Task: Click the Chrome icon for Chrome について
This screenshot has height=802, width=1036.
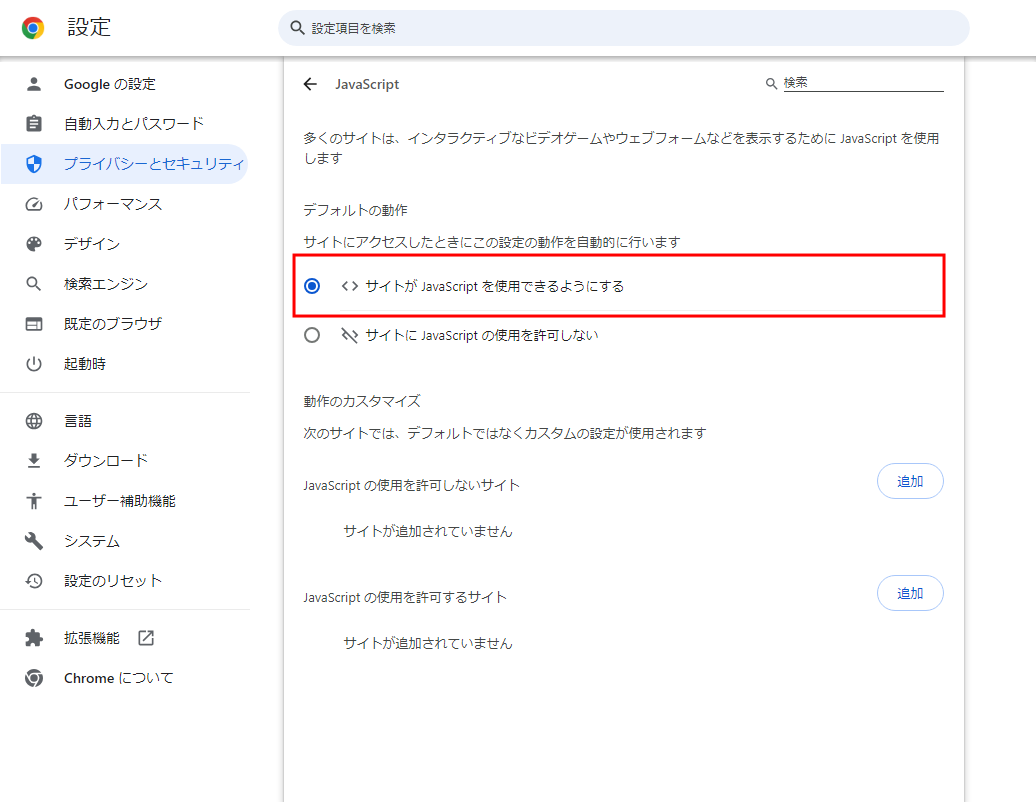Action: (34, 678)
